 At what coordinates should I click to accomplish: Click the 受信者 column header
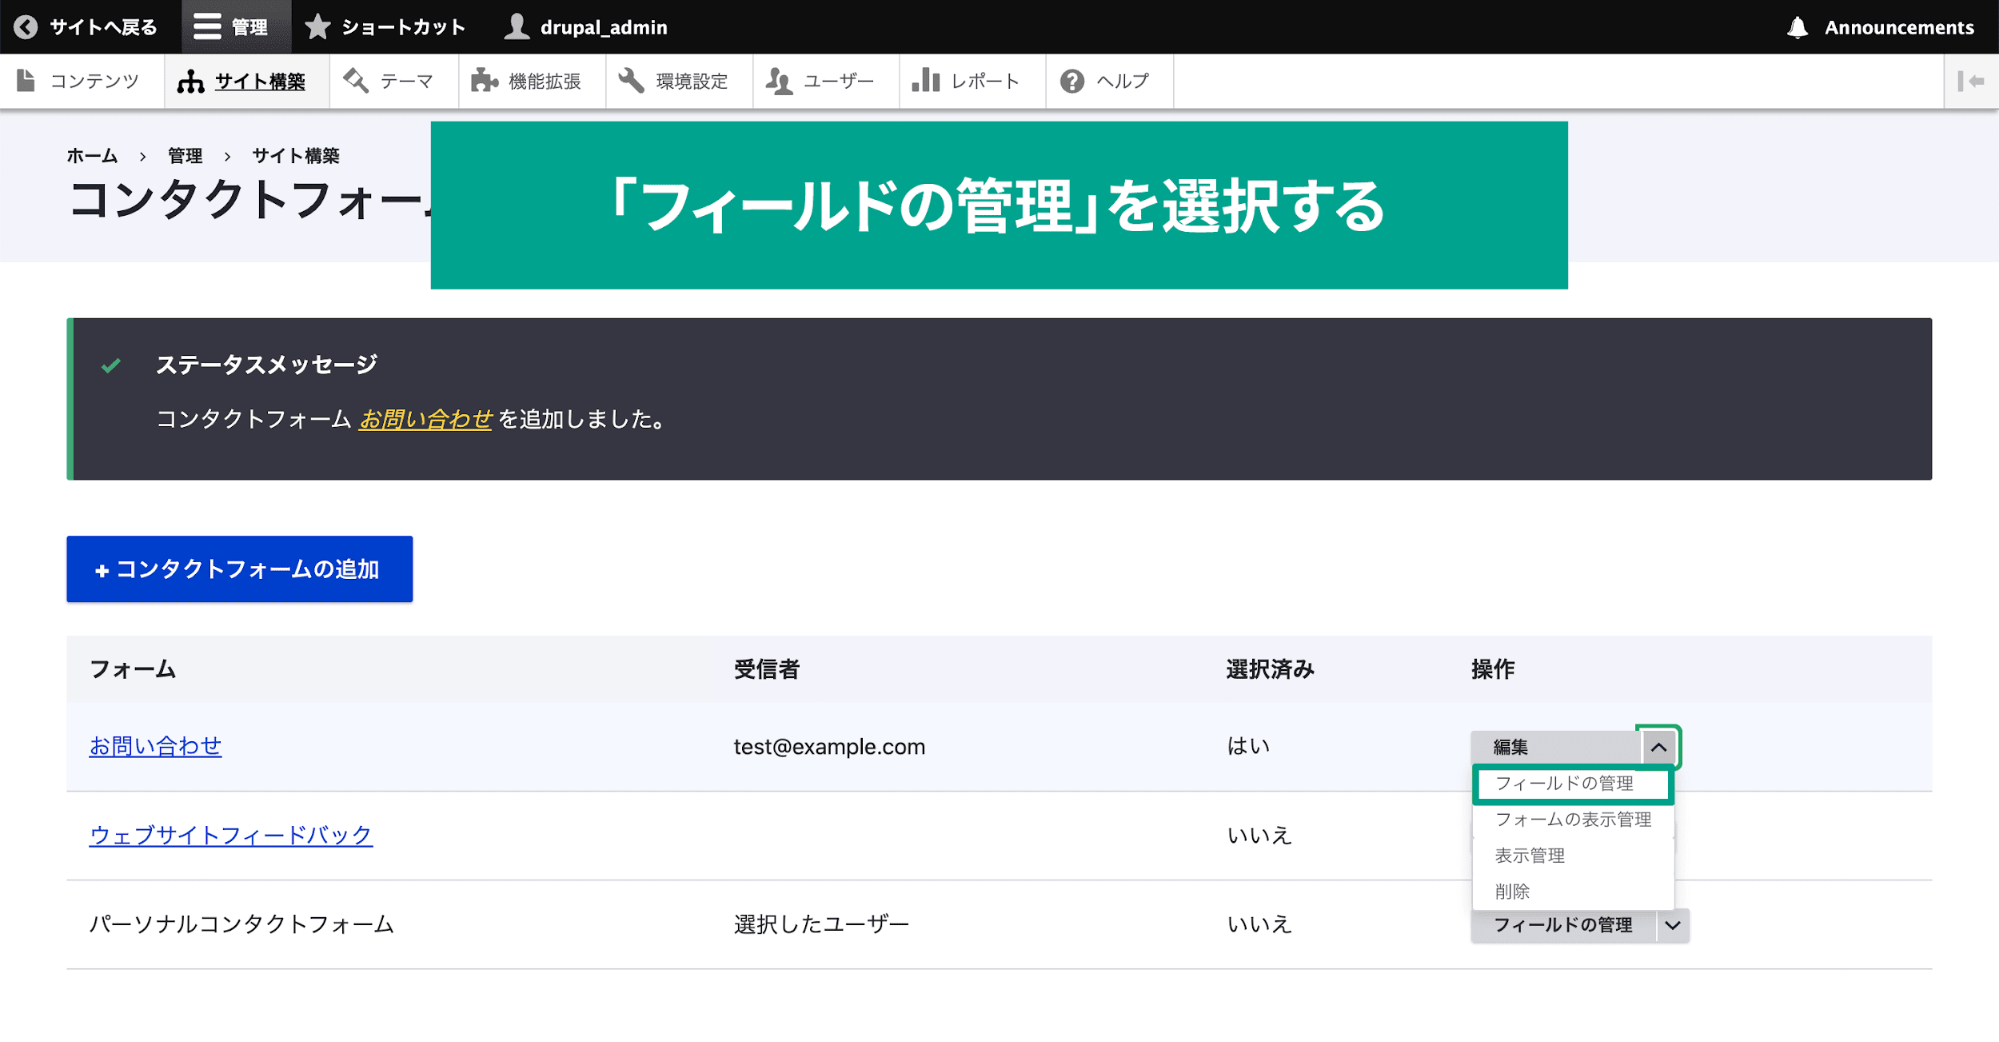(x=767, y=669)
